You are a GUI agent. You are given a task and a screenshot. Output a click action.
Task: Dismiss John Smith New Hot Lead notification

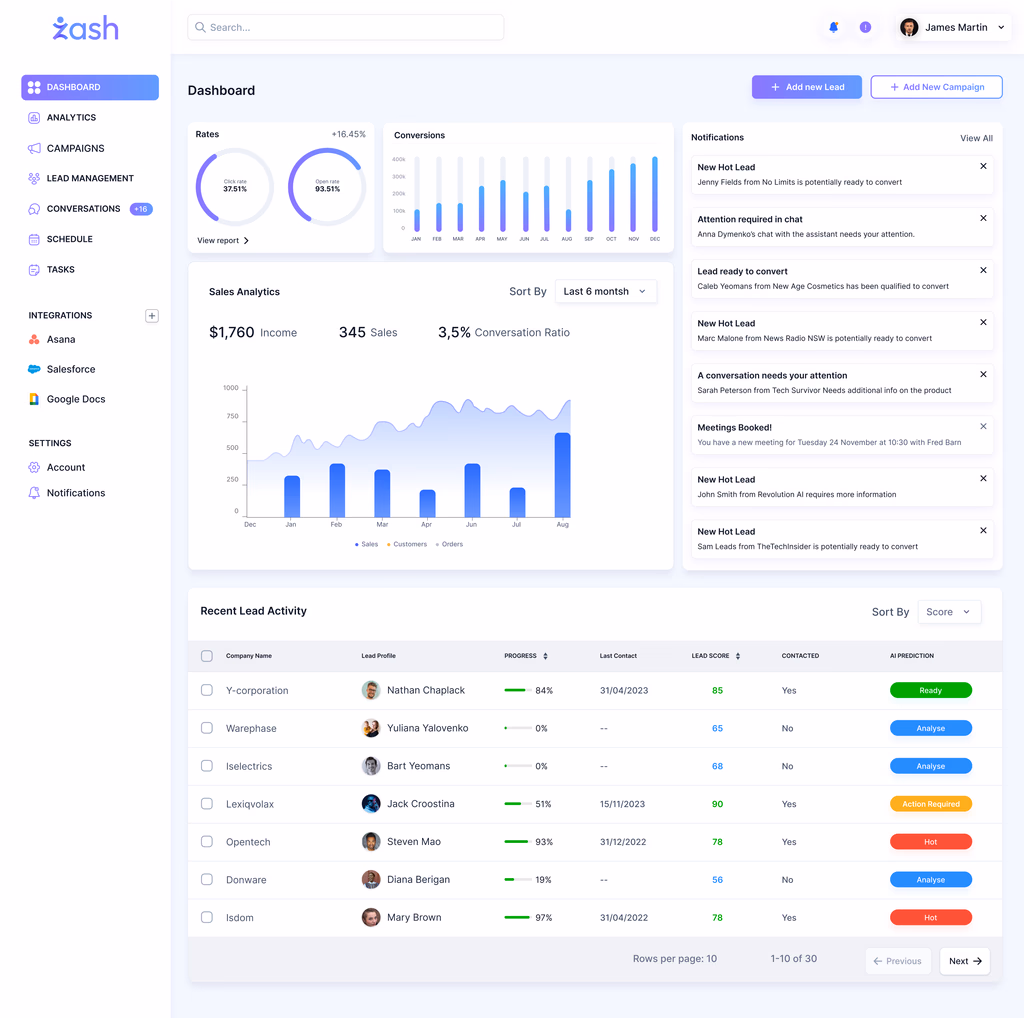click(x=983, y=479)
